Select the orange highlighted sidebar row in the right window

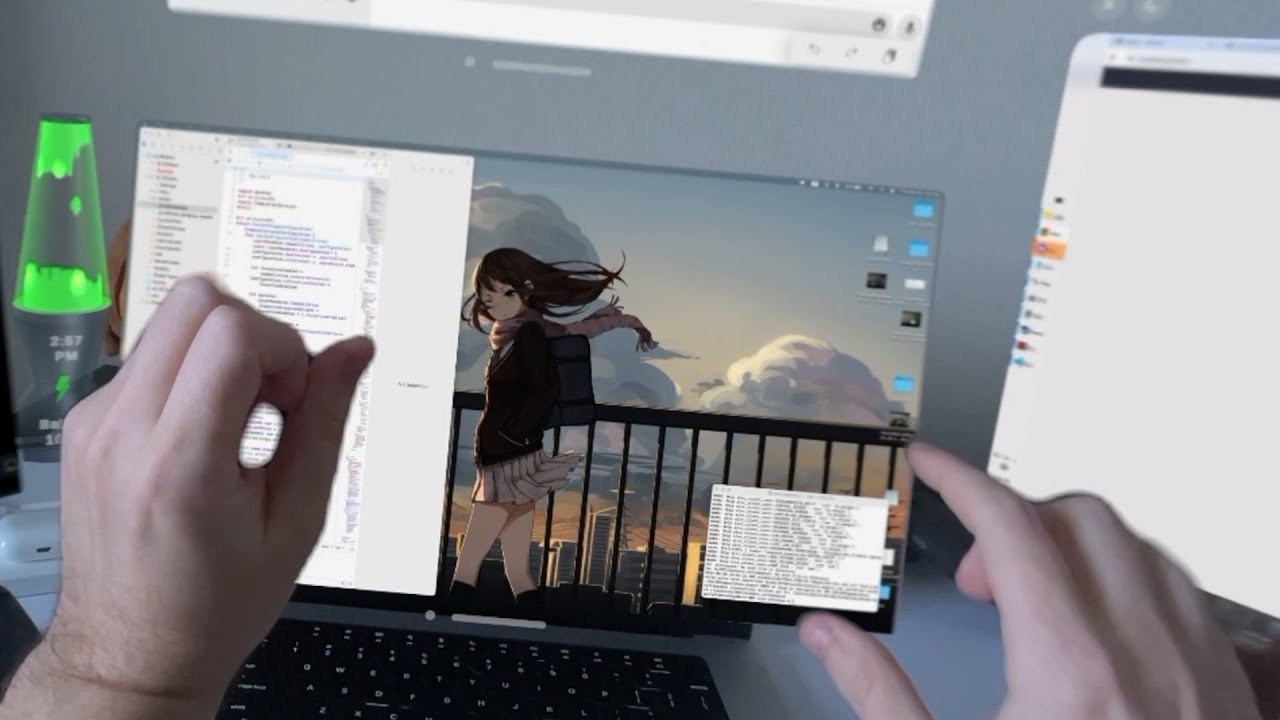1050,246
